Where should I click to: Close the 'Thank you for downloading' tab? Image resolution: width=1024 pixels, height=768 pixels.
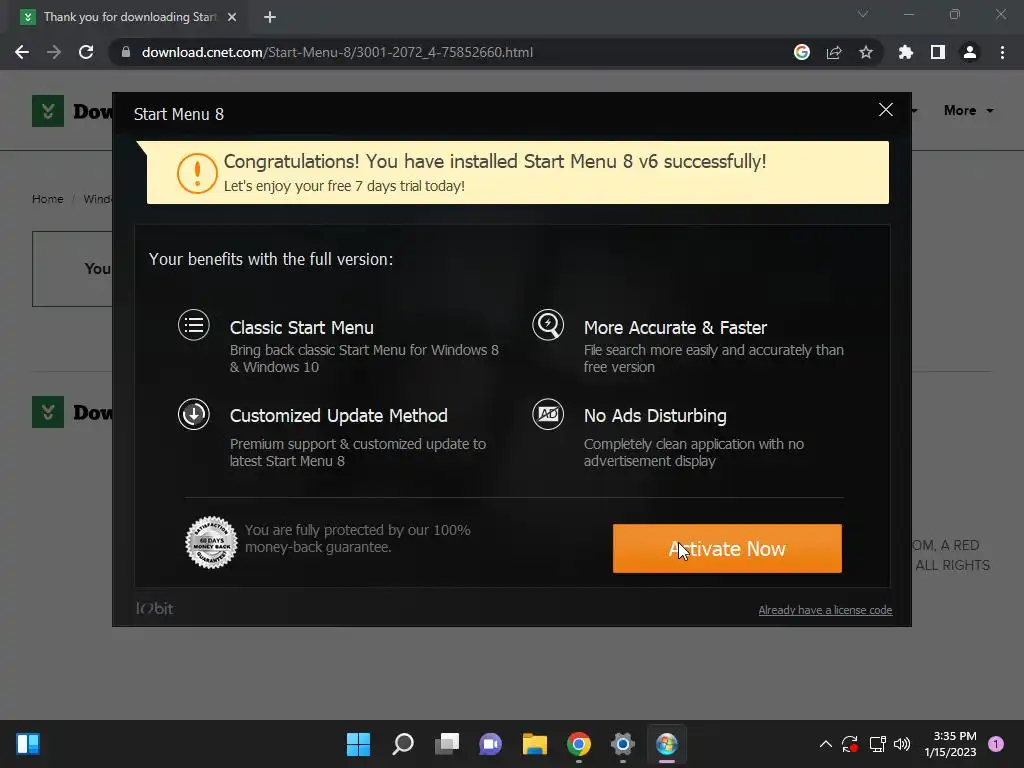[x=232, y=17]
